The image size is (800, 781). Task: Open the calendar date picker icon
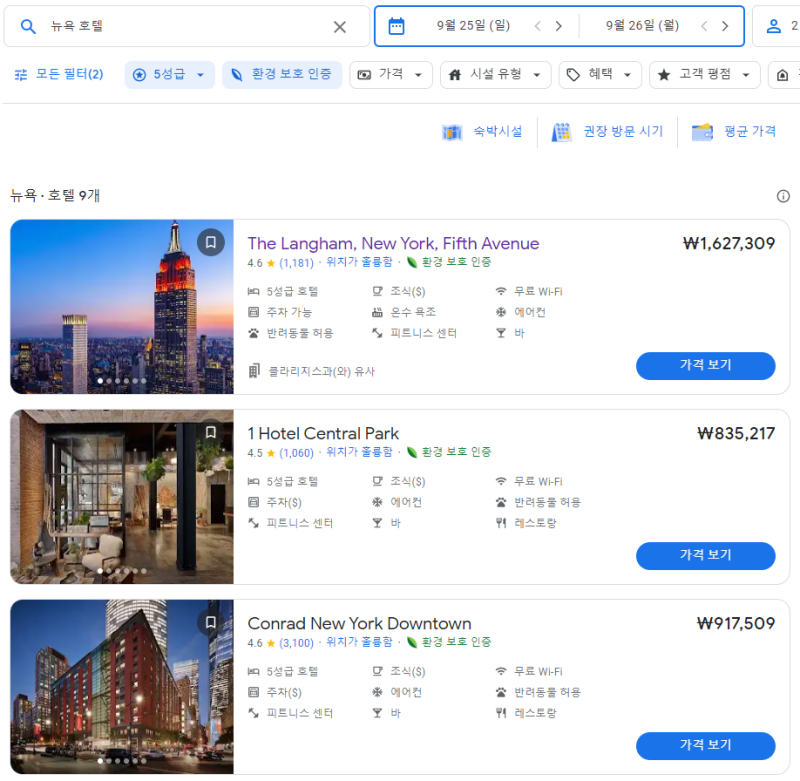click(396, 26)
